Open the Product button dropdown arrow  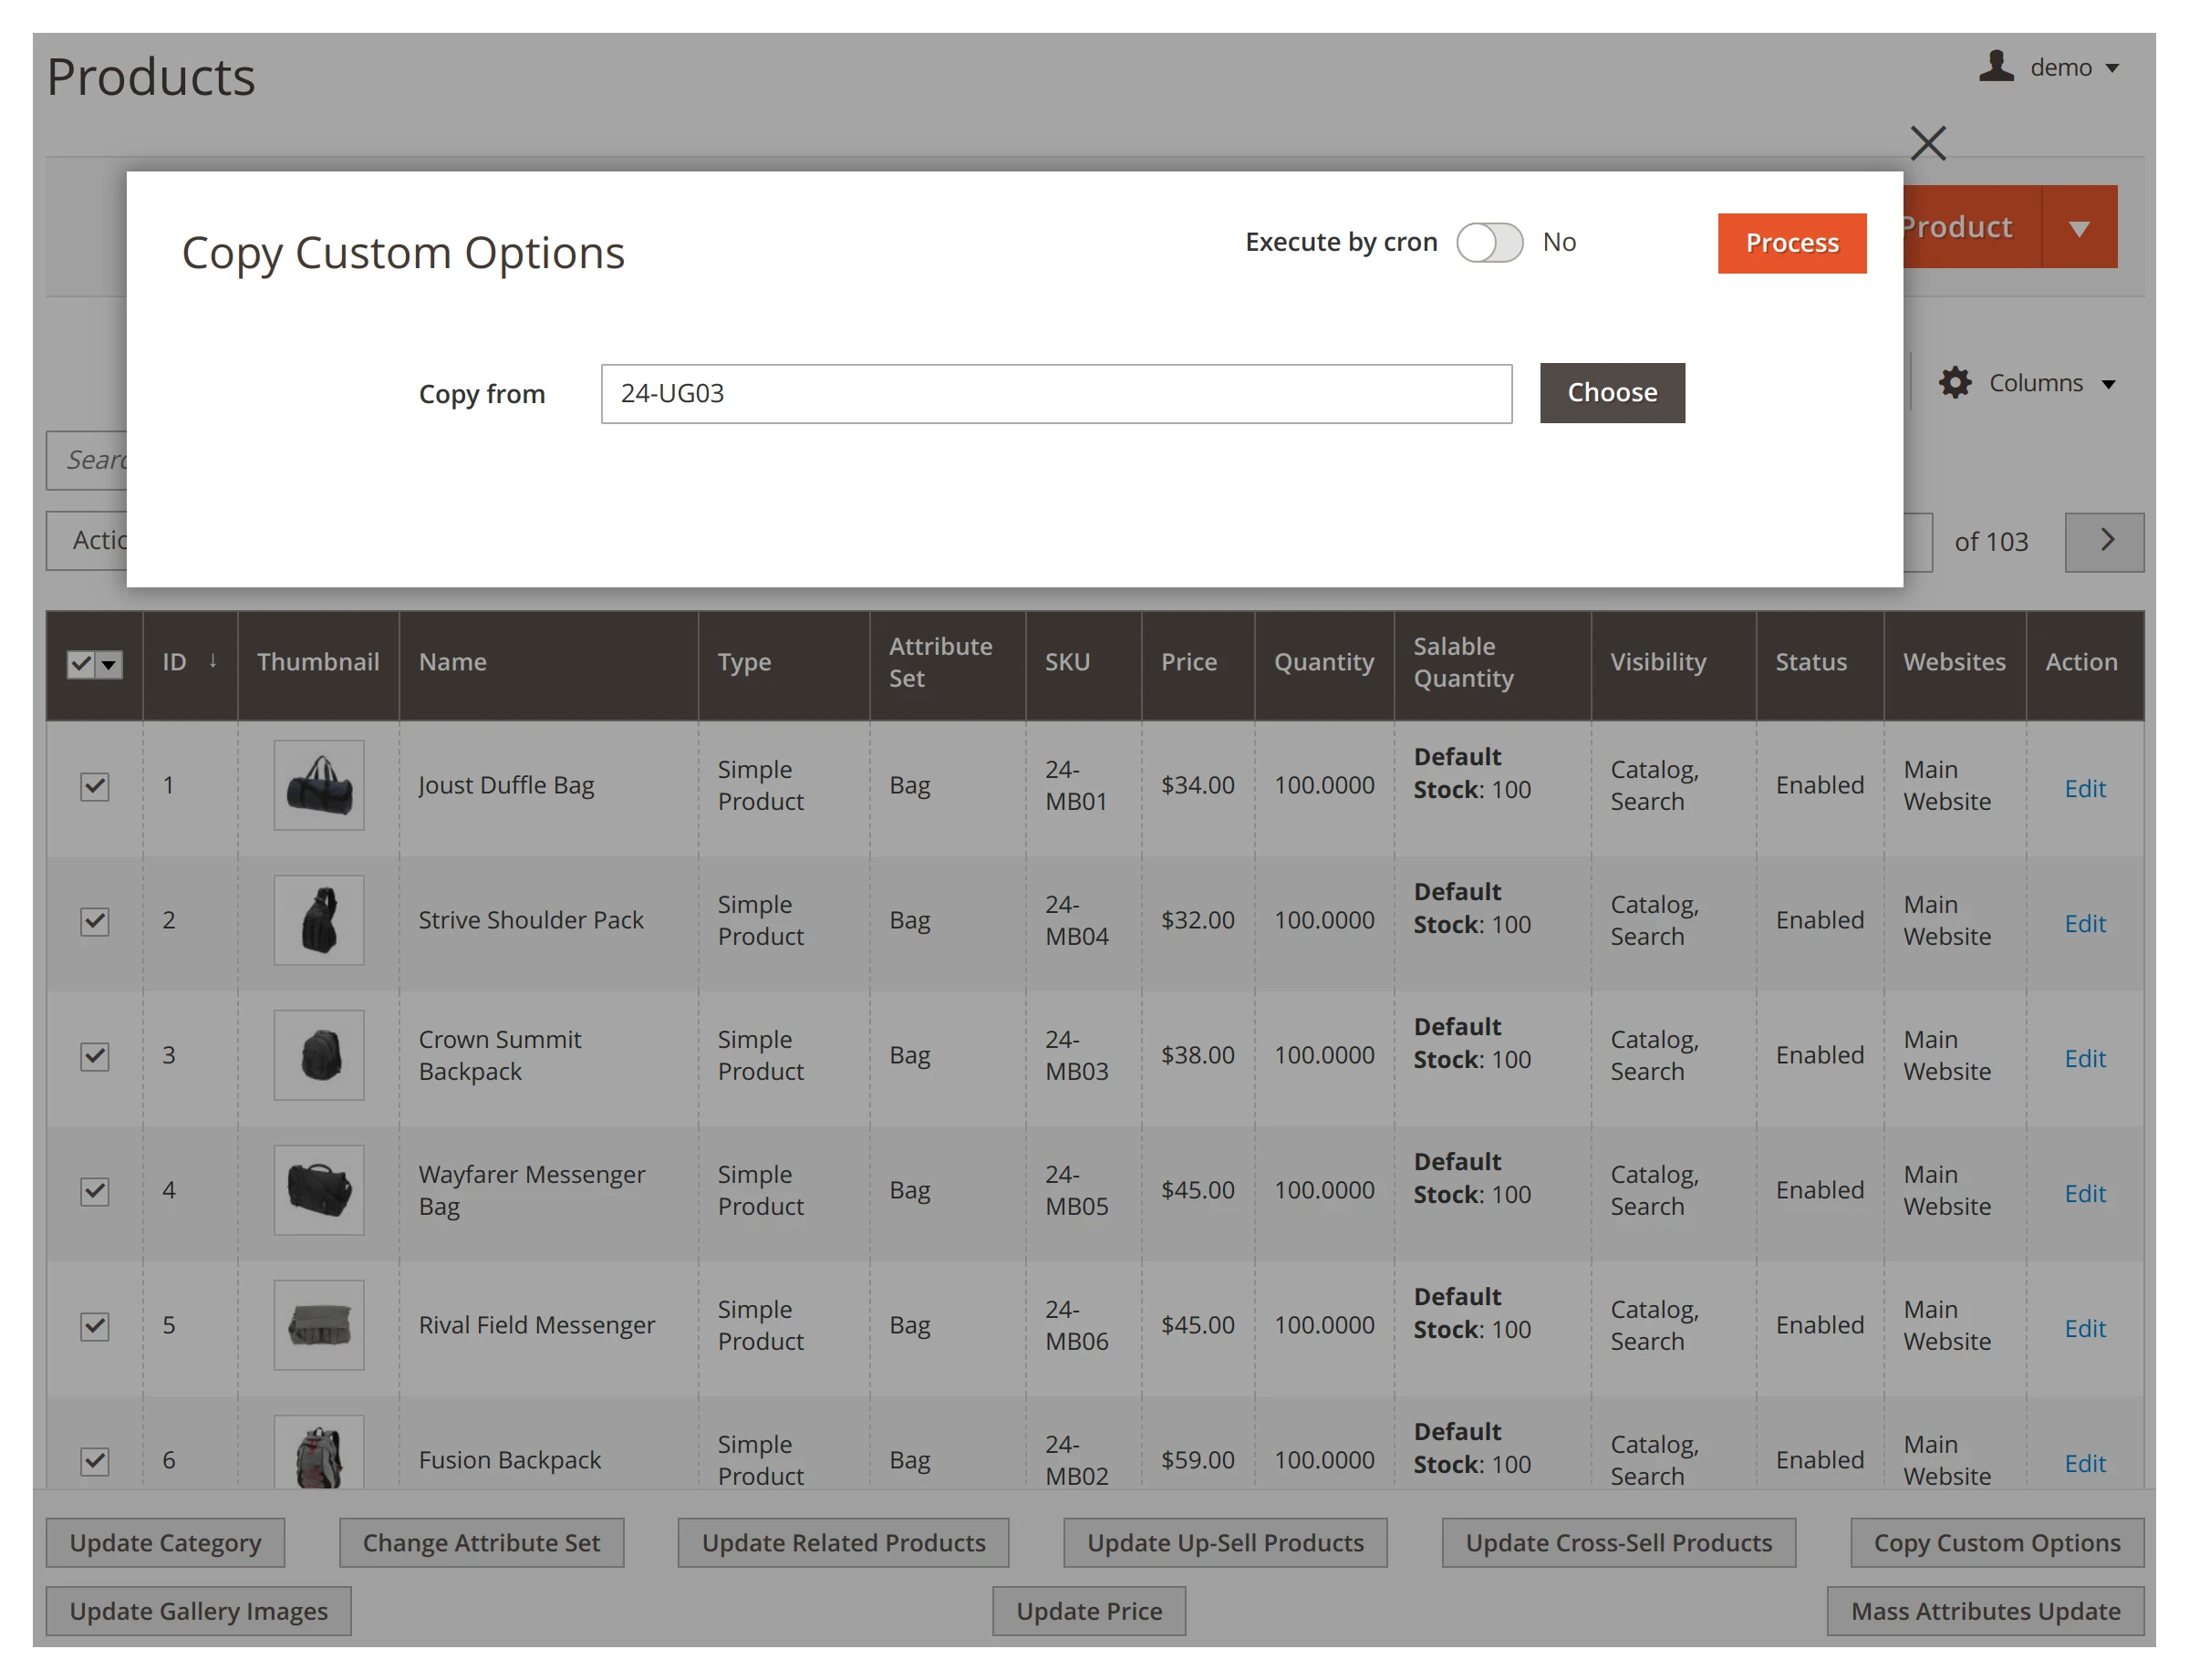click(2079, 227)
